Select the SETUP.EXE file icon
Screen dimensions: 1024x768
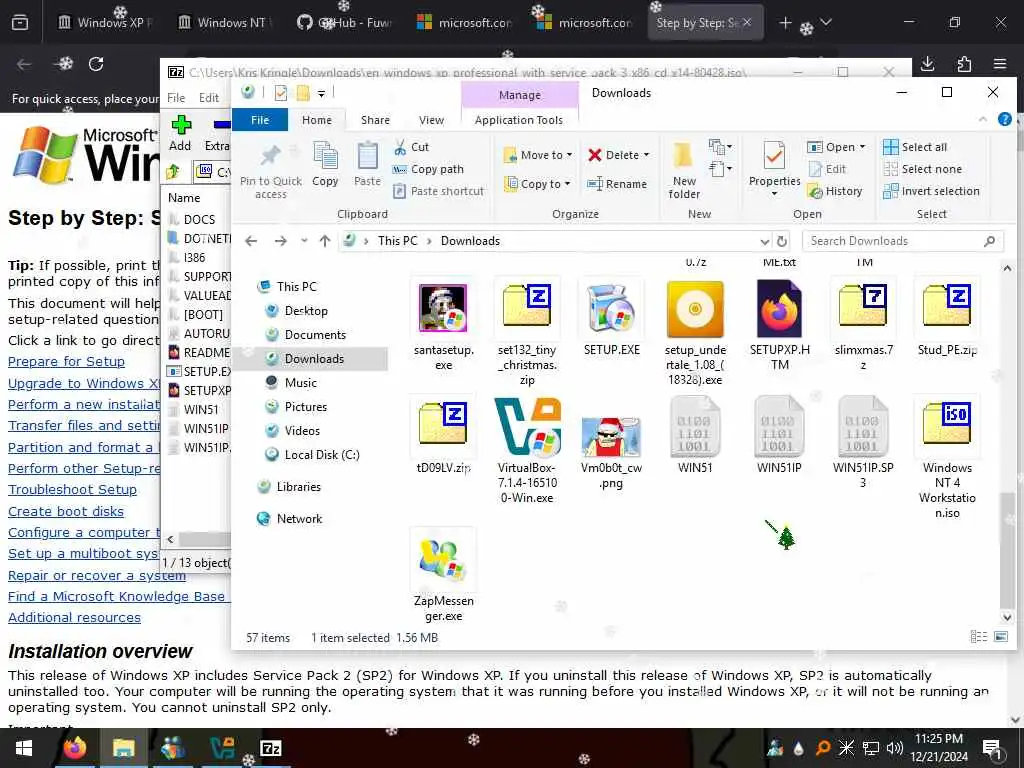point(611,319)
